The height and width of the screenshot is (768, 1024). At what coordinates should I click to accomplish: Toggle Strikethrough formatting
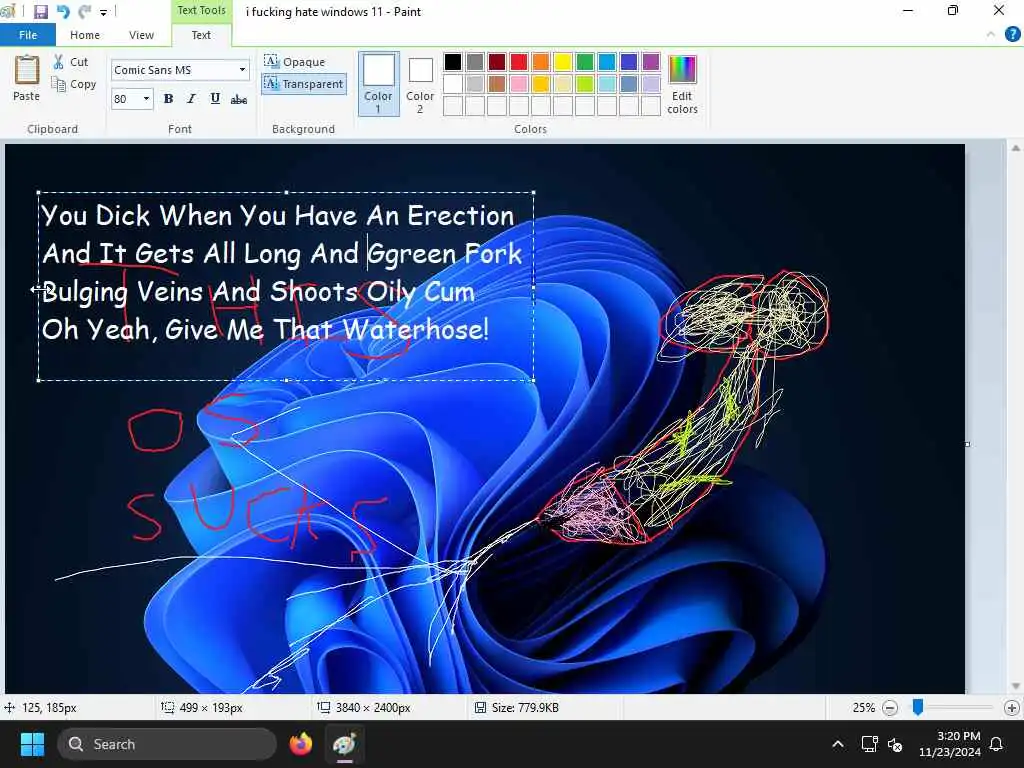(239, 99)
